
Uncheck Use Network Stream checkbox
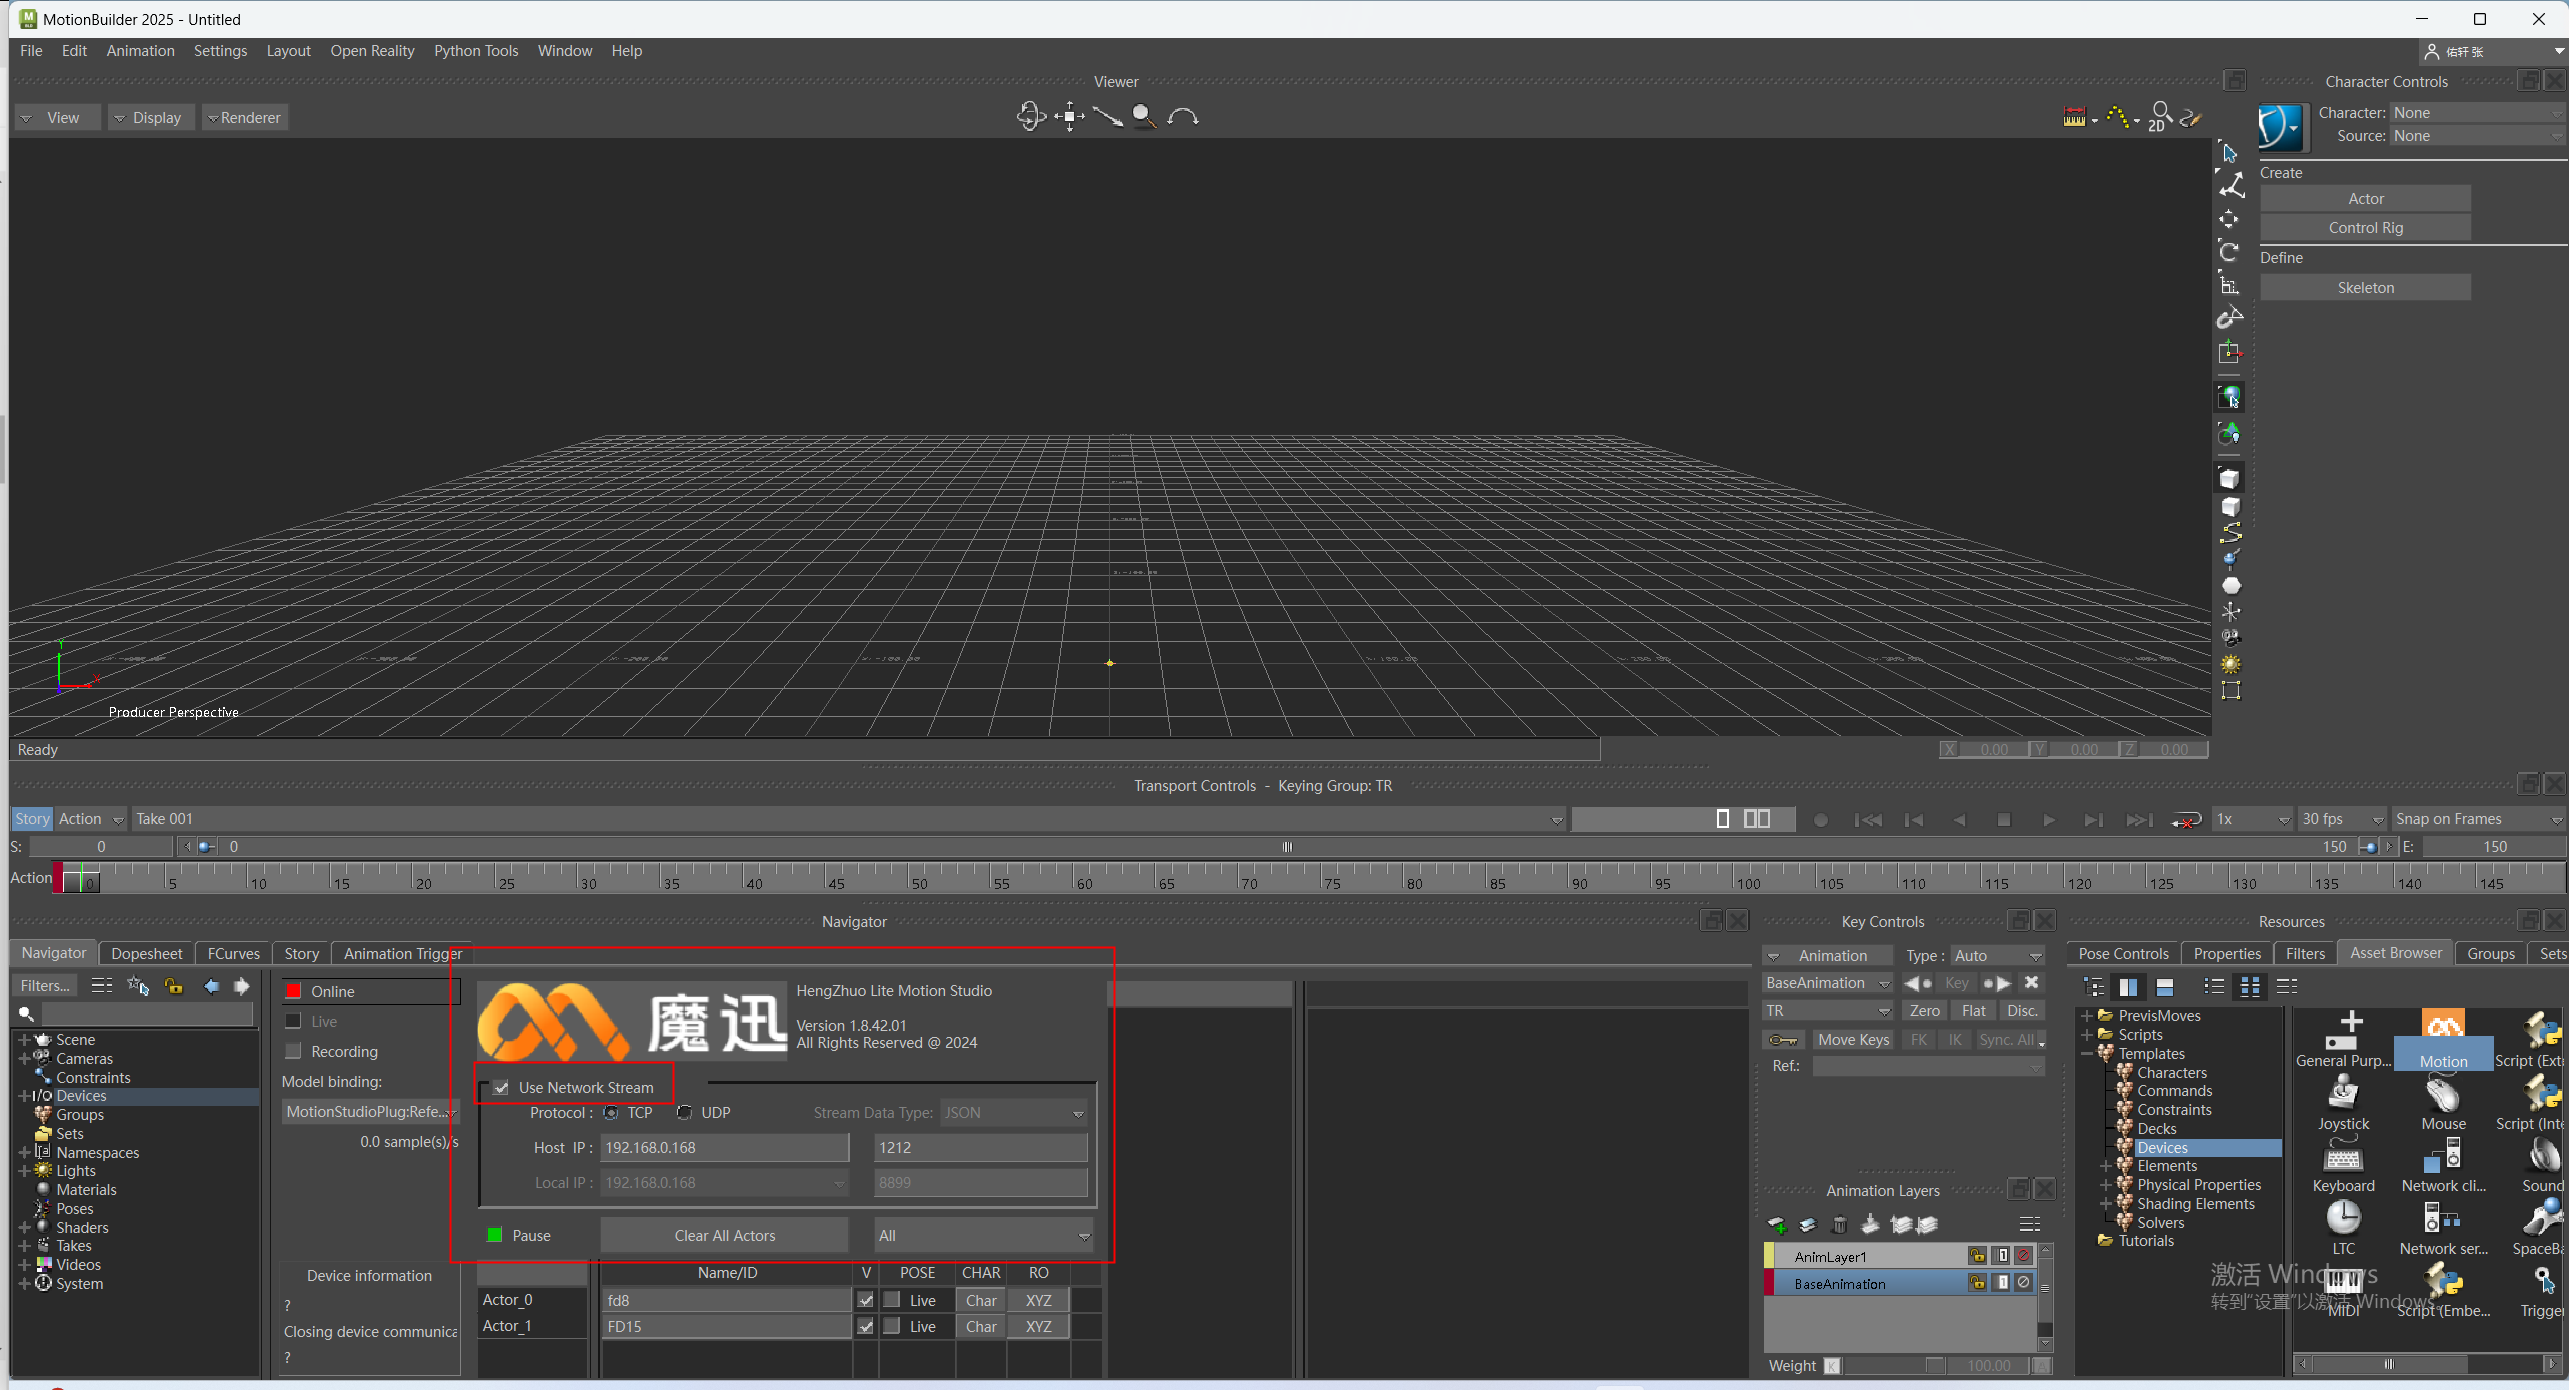pyautogui.click(x=502, y=1088)
